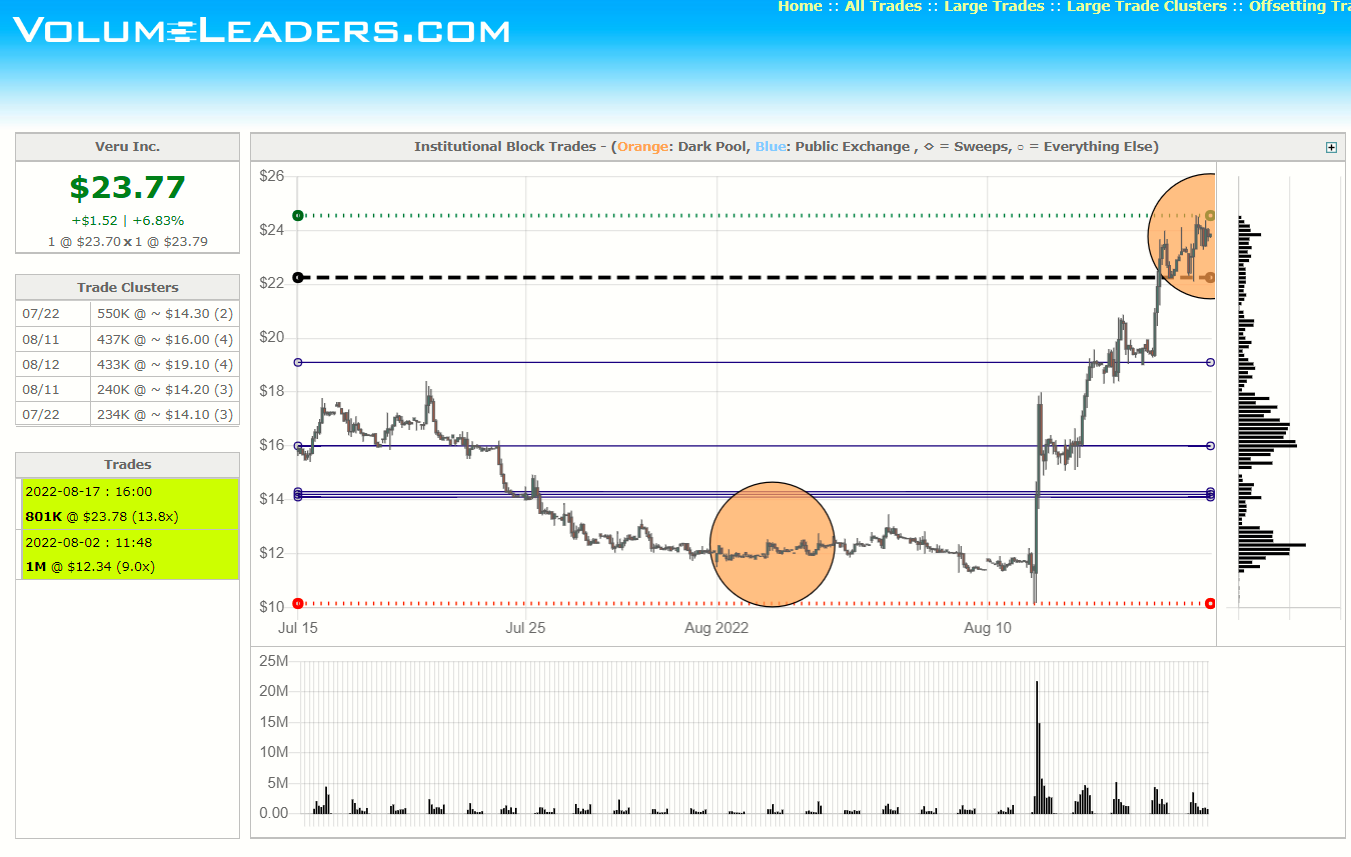Viewport: 1351px width, 857px height.
Task: Open the Large Trades link
Action: (994, 7)
